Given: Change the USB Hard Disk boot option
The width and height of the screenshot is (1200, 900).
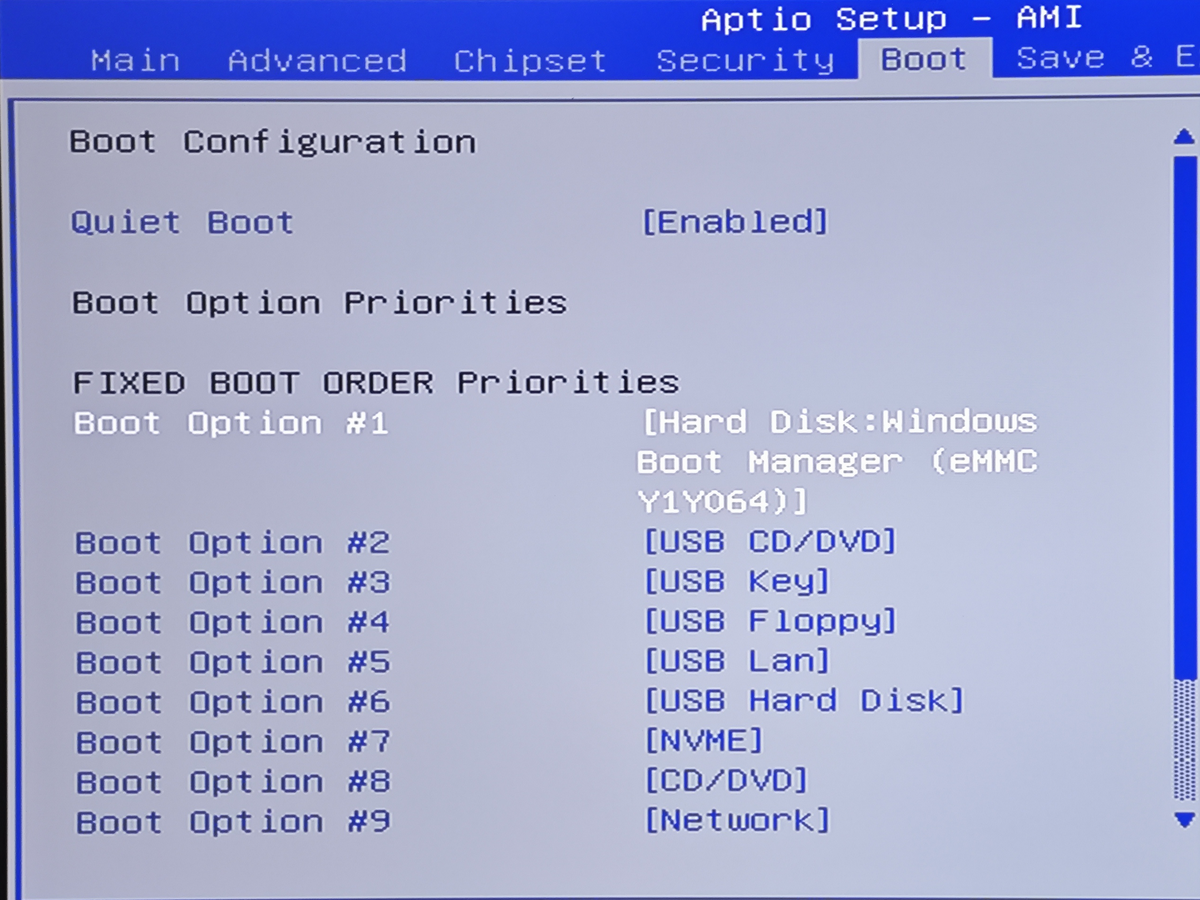Looking at the screenshot, I should point(800,701).
